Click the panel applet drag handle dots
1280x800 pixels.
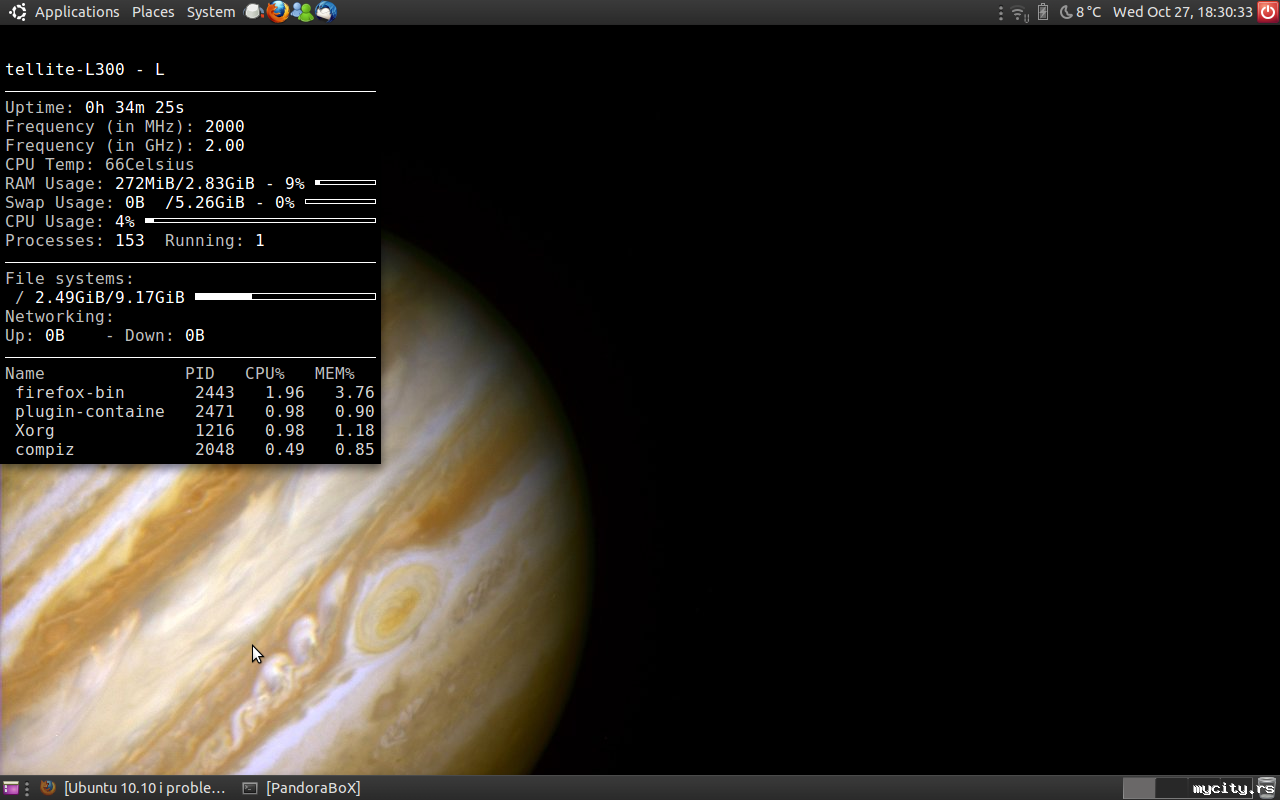[x=1001, y=13]
